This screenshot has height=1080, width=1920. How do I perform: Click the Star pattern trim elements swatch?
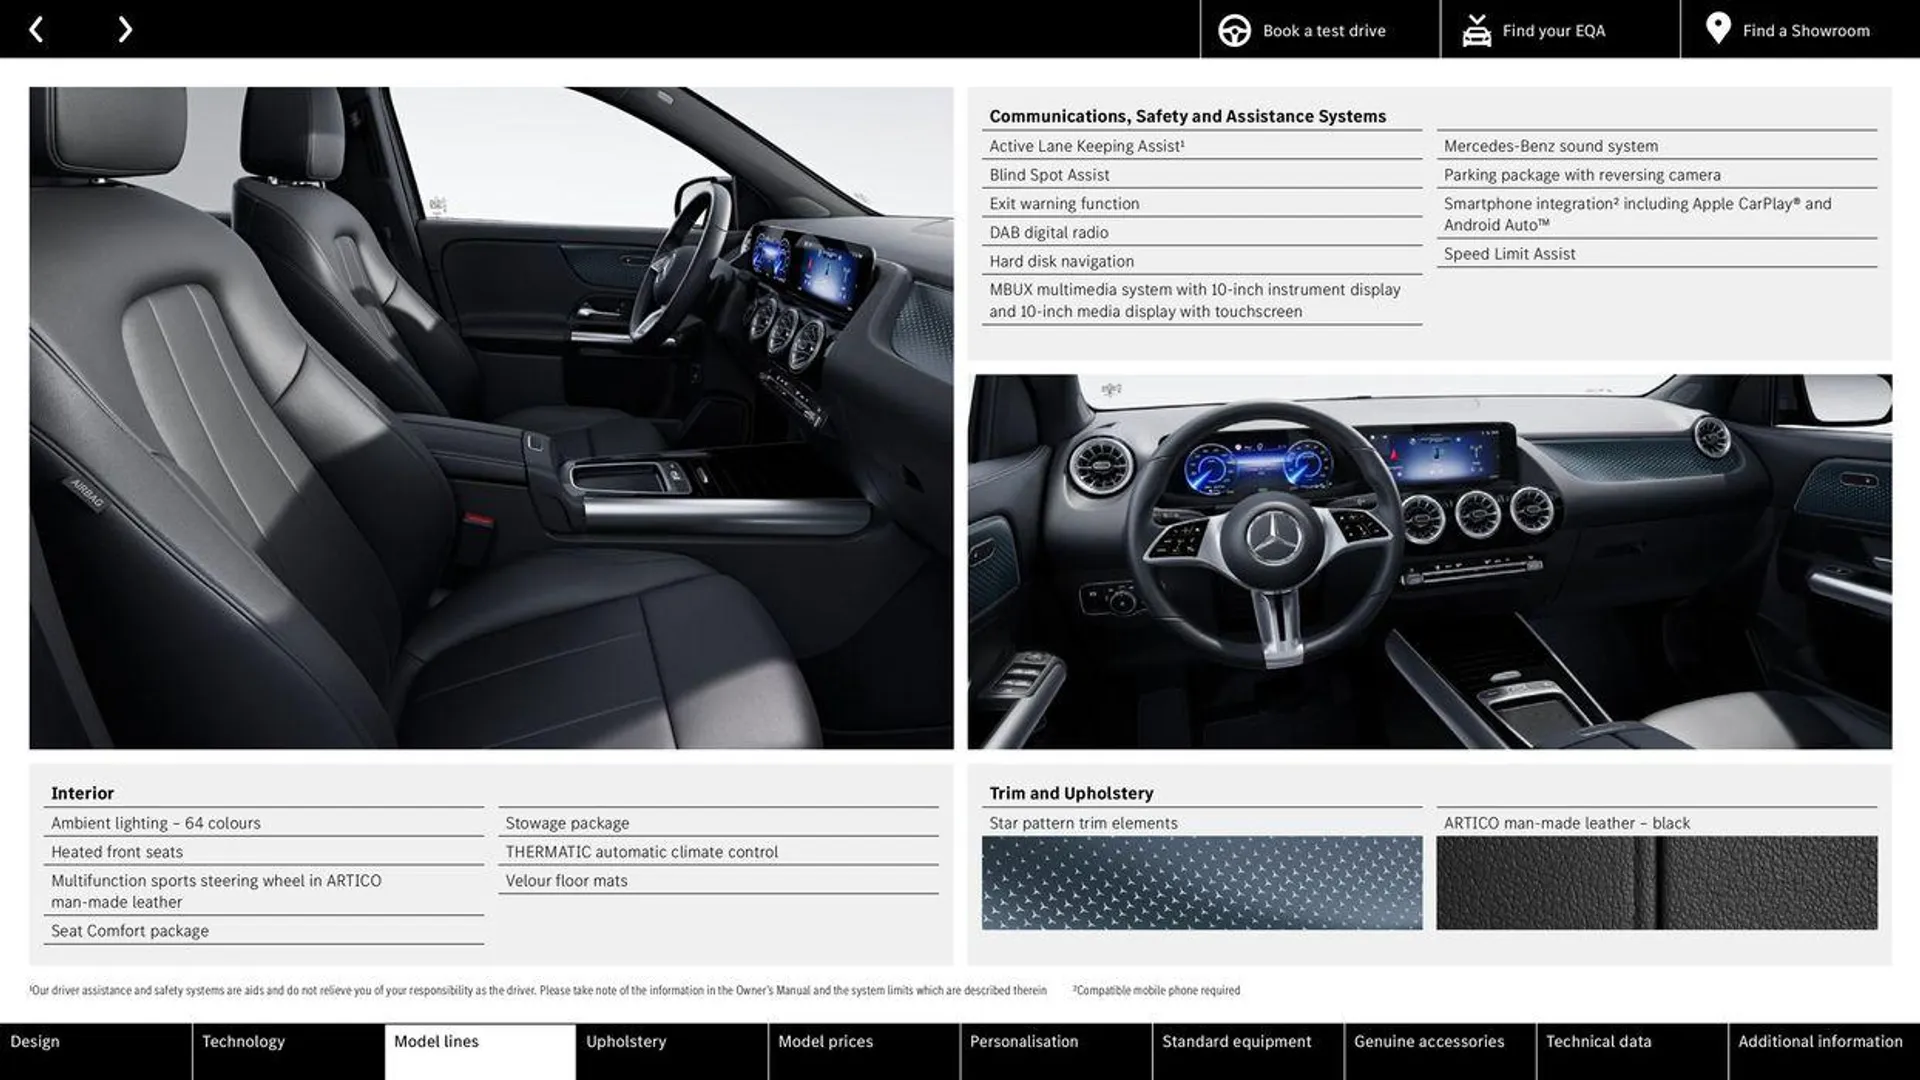tap(1203, 884)
